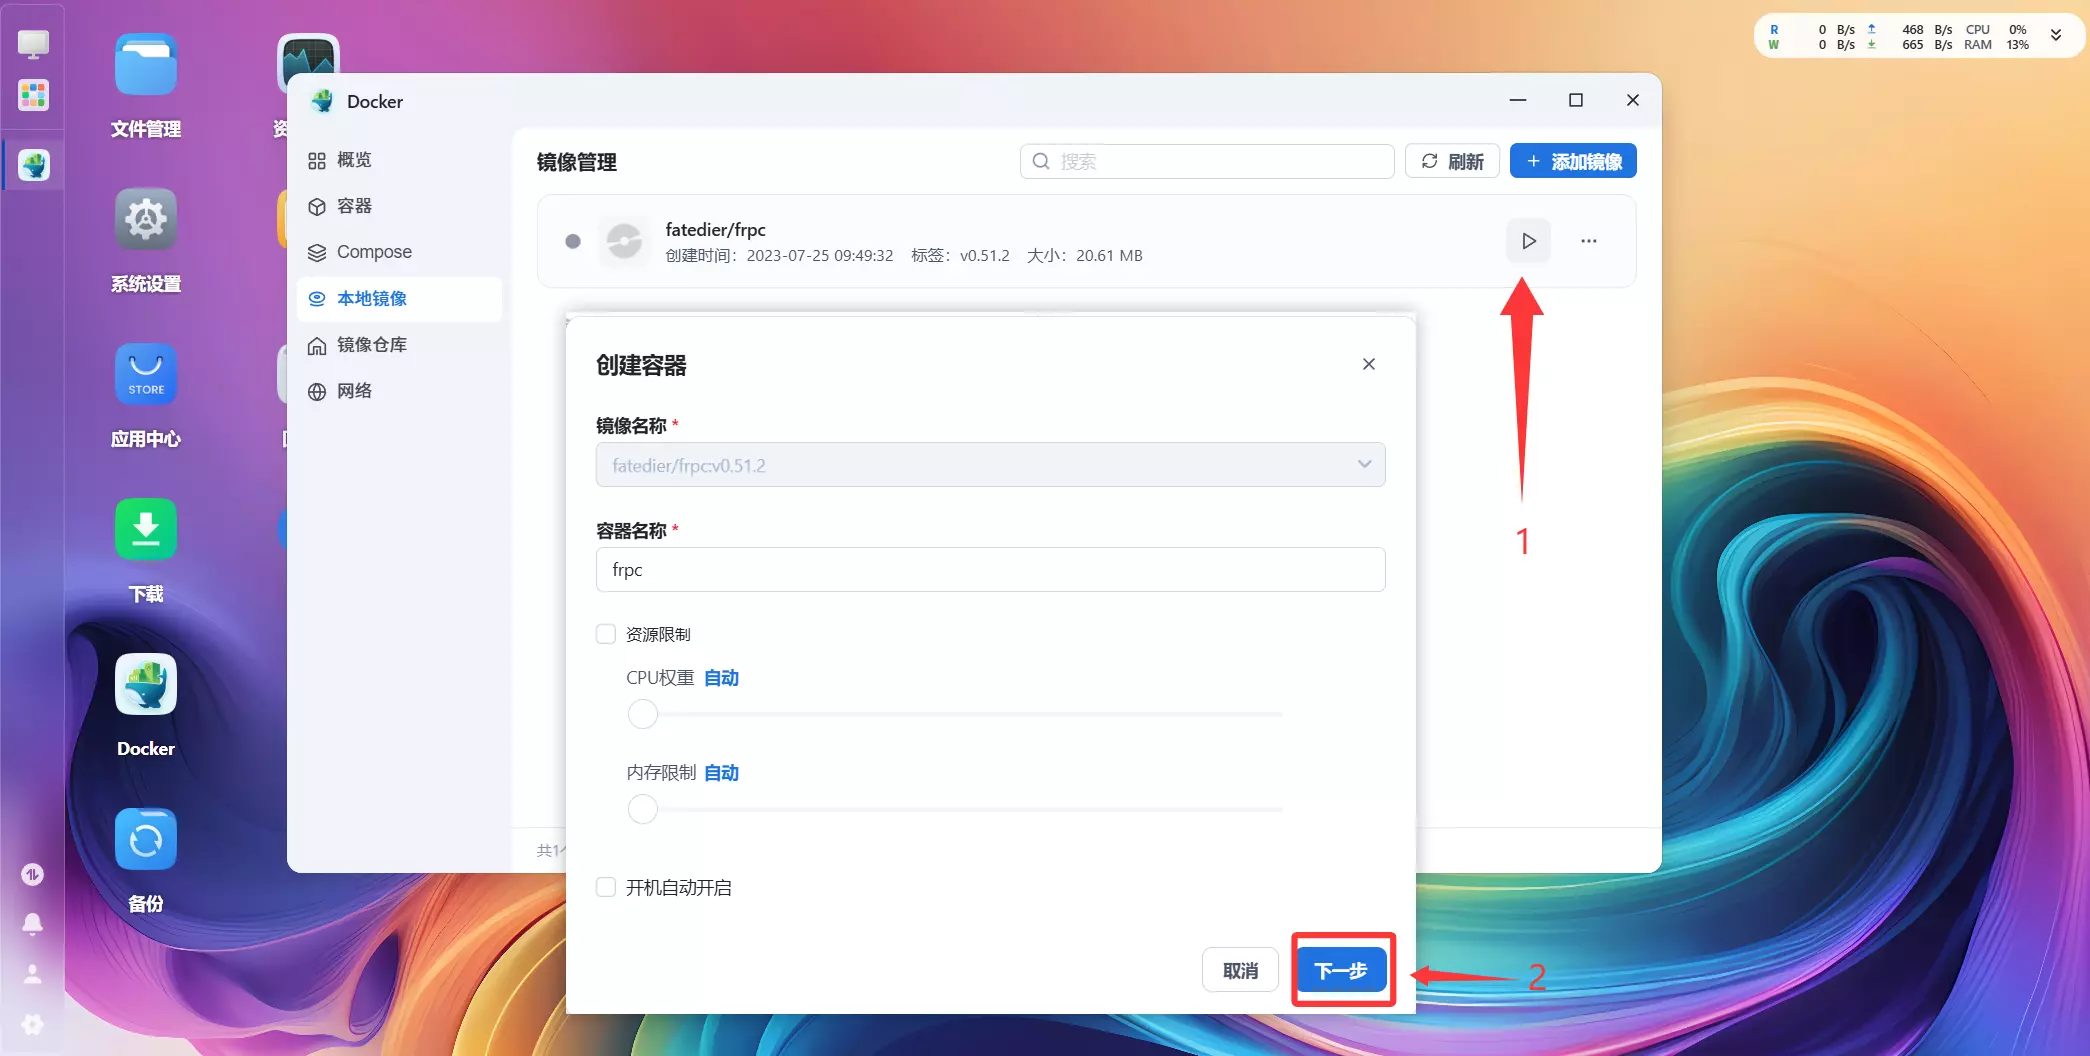Set 内存限制 to 自动
Image resolution: width=2090 pixels, height=1056 pixels.
721,772
